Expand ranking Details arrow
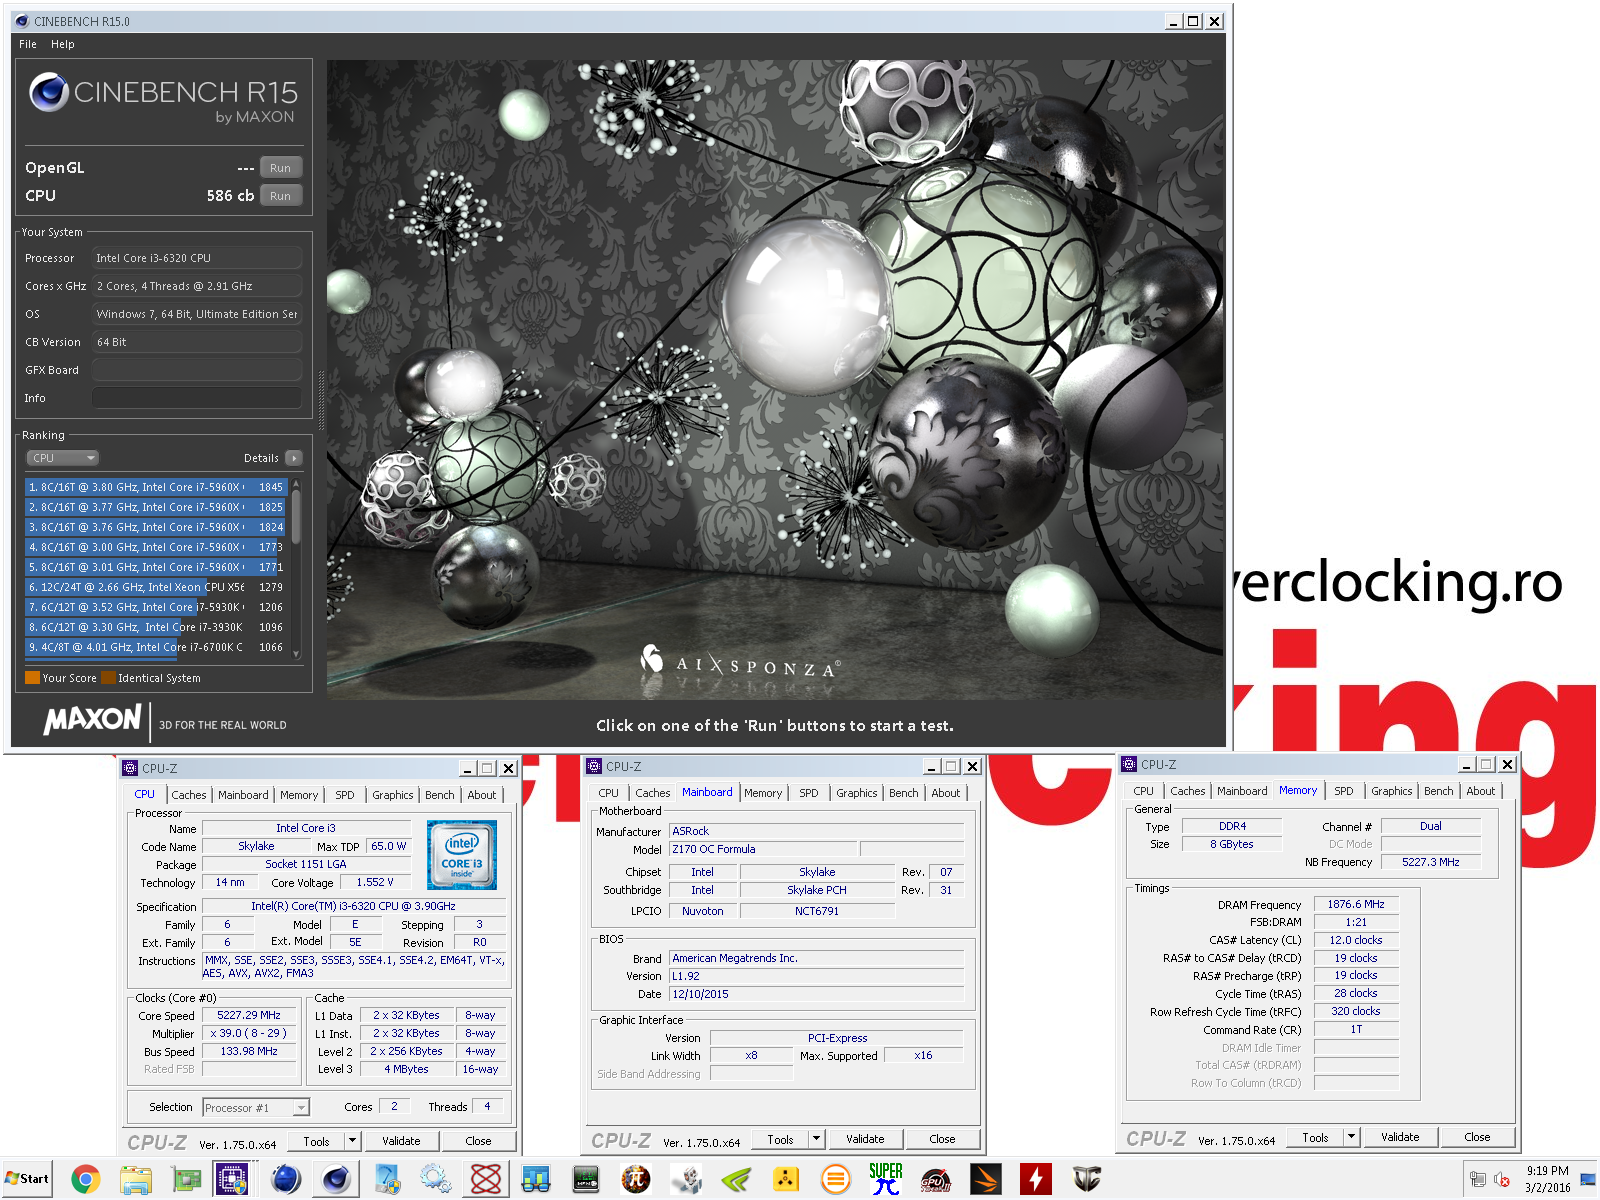Screen dimensions: 1600x1200 pos(293,458)
